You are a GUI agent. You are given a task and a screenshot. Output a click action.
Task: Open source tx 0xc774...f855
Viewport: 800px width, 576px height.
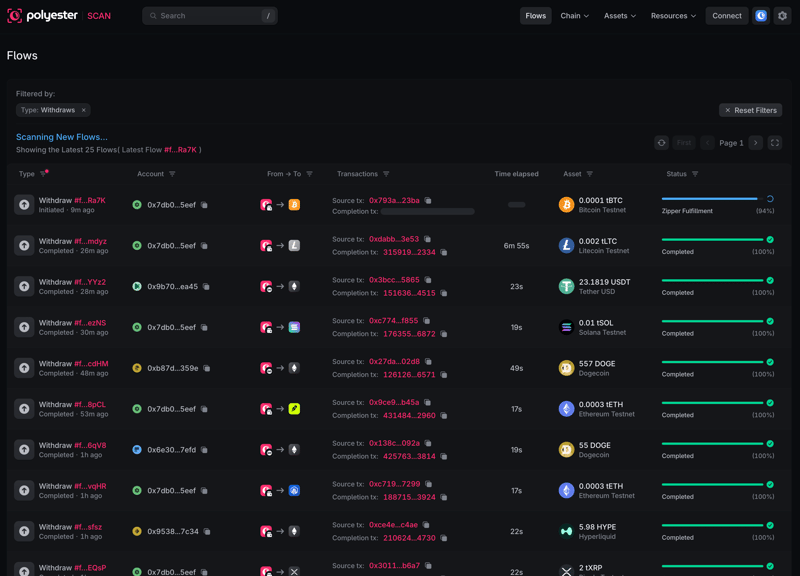393,321
